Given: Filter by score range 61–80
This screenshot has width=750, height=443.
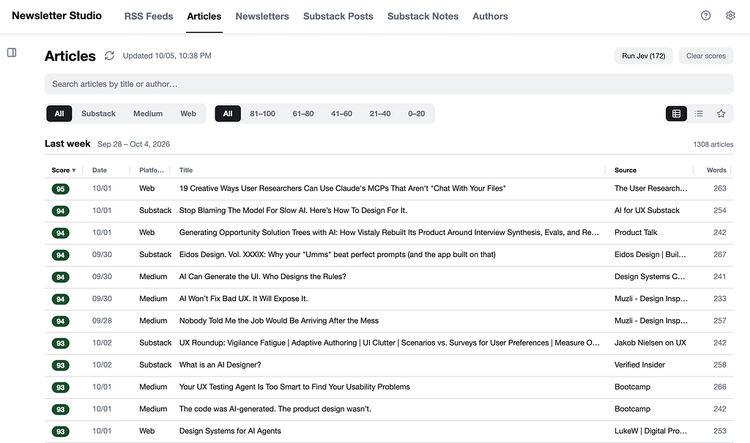Looking at the screenshot, I should [303, 113].
